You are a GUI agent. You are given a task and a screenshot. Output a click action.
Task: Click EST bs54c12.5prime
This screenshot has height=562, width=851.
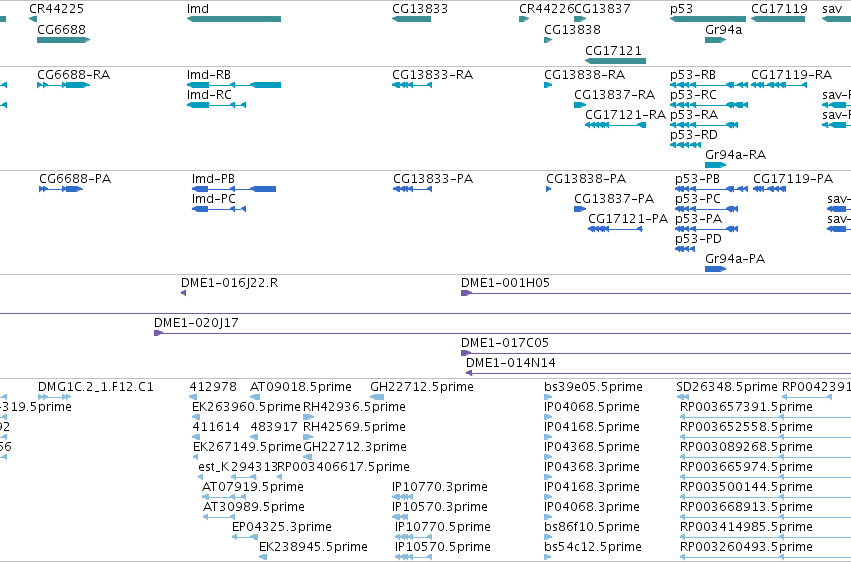[548, 557]
